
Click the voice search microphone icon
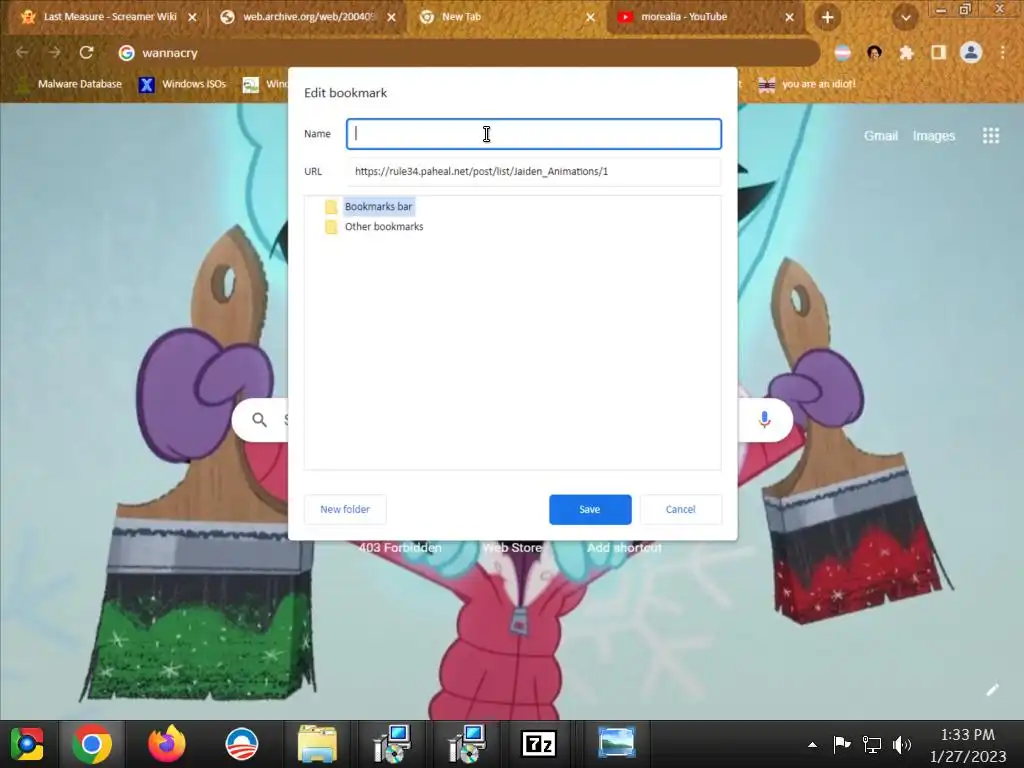click(765, 420)
